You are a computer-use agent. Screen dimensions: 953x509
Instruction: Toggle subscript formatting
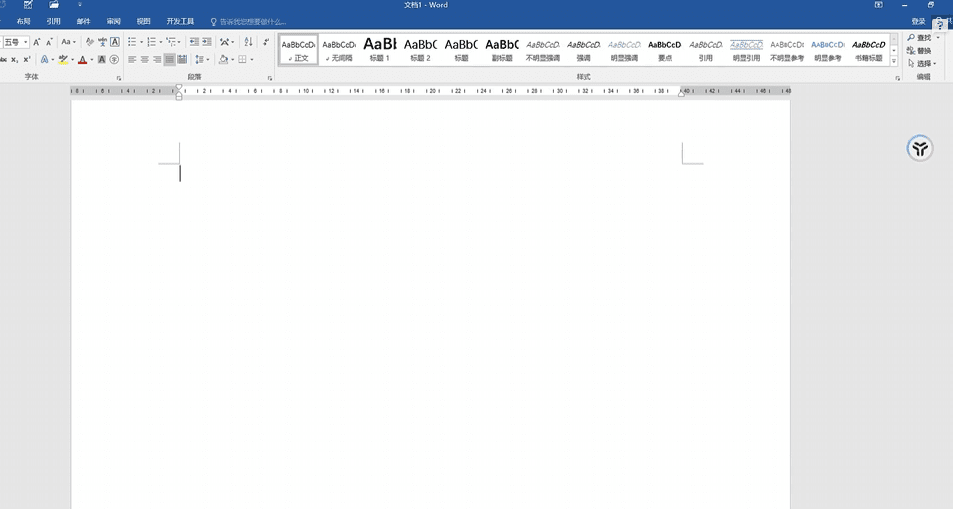(15, 60)
